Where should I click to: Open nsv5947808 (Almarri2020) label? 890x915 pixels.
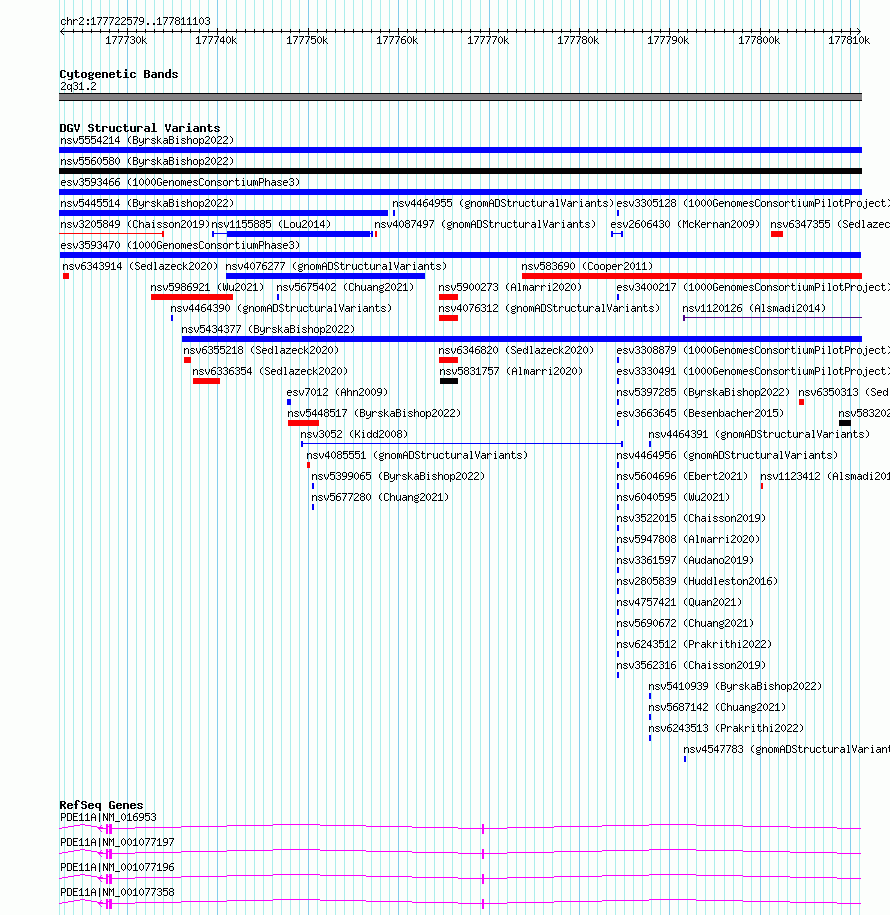(x=689, y=540)
